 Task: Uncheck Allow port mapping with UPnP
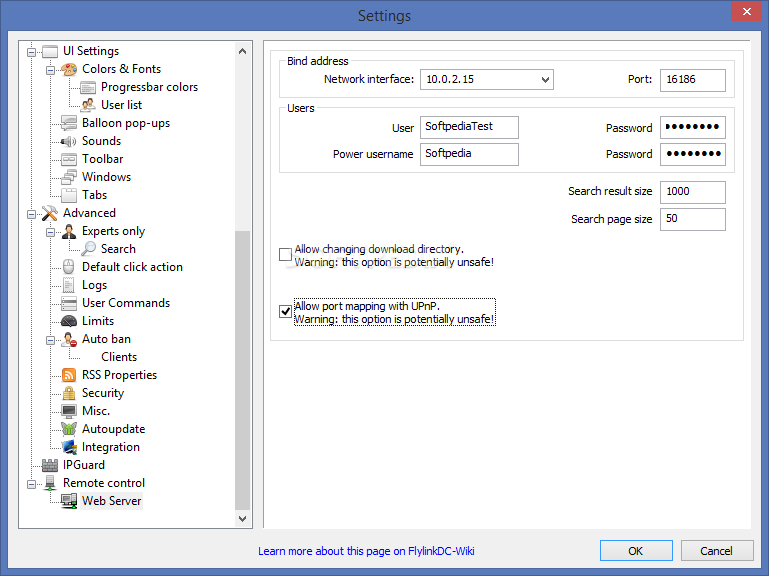(285, 312)
